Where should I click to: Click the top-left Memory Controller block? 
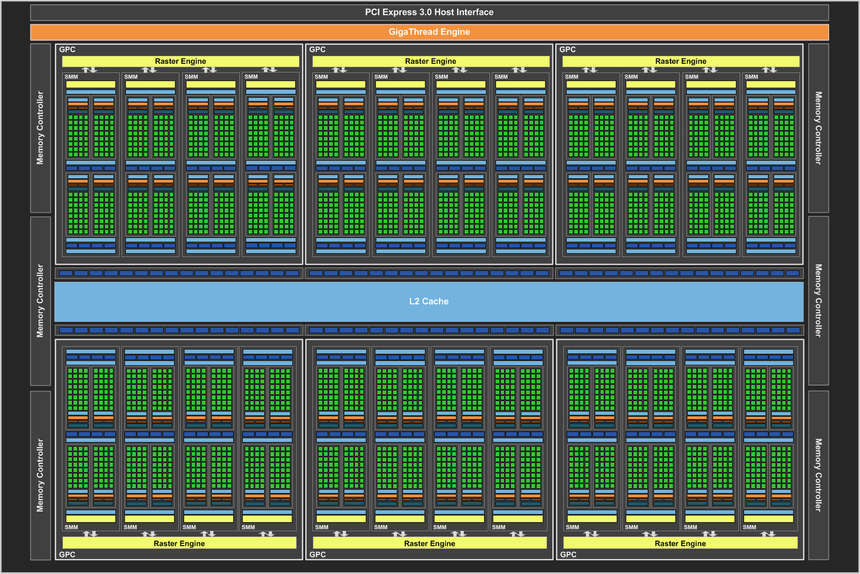pyautogui.click(x=41, y=129)
